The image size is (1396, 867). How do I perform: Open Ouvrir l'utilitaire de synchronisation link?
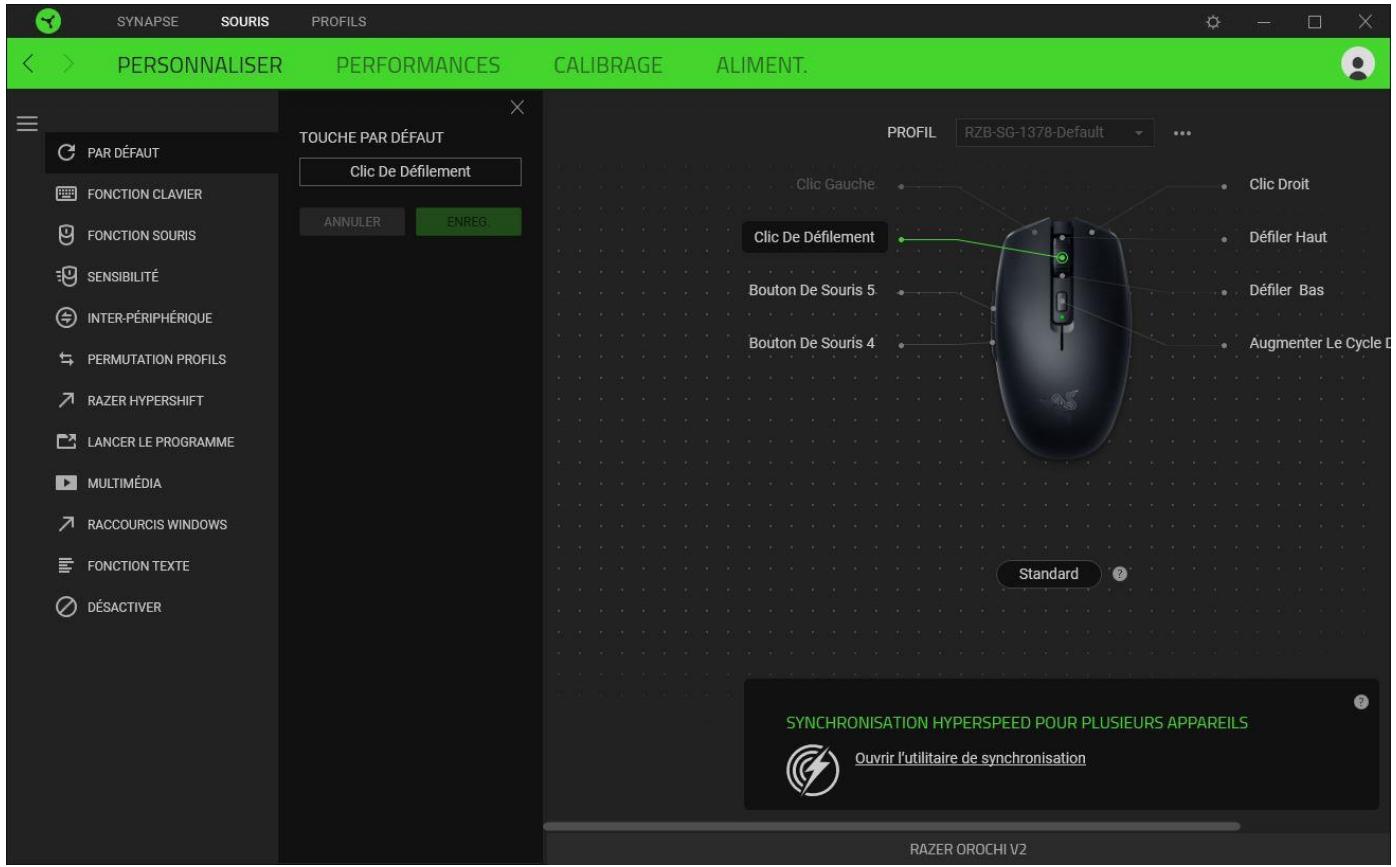(970, 758)
